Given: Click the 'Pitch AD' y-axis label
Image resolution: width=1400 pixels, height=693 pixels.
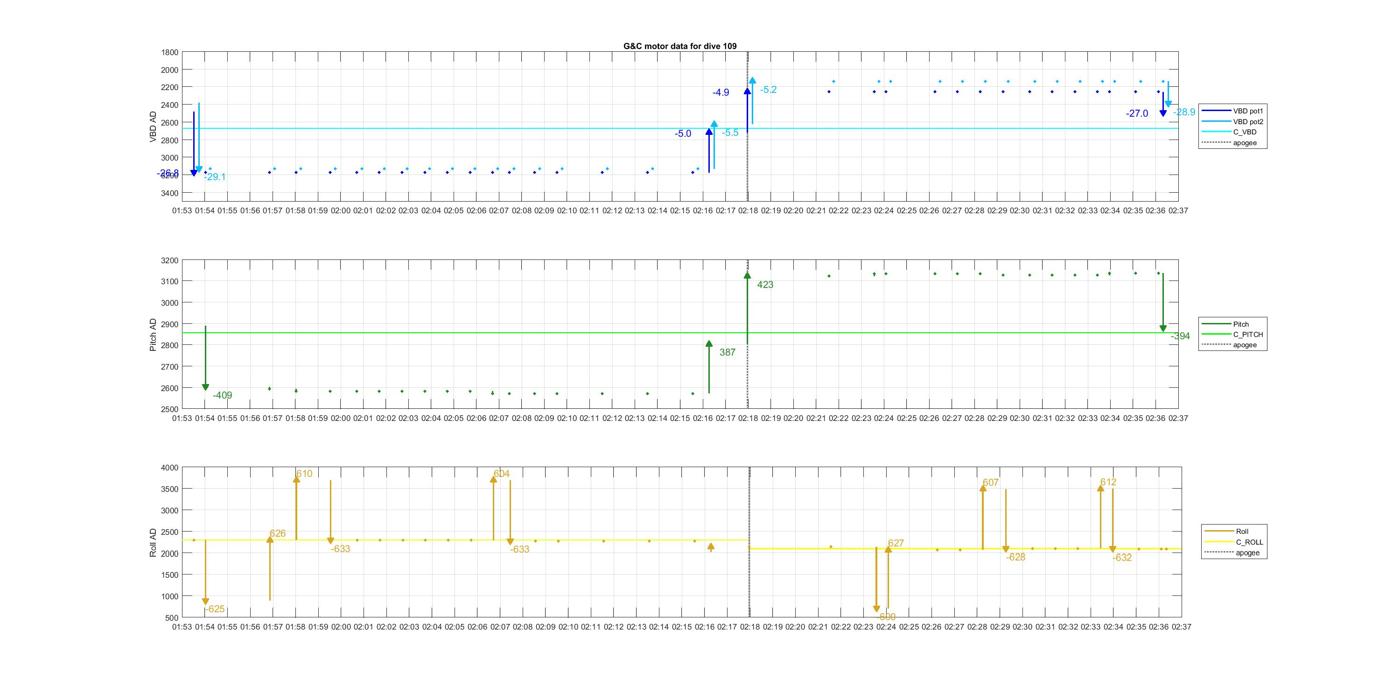Looking at the screenshot, I should click(x=153, y=334).
